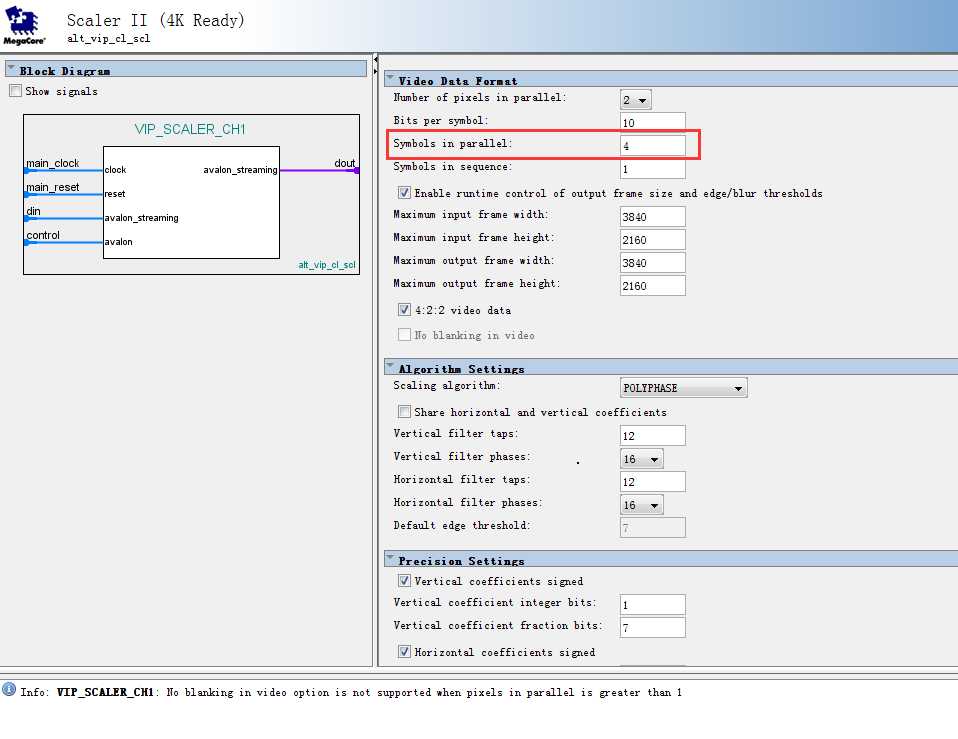Click the VIP_SCALER_CH1 diagram title
This screenshot has width=958, height=739.
pyautogui.click(x=190, y=129)
